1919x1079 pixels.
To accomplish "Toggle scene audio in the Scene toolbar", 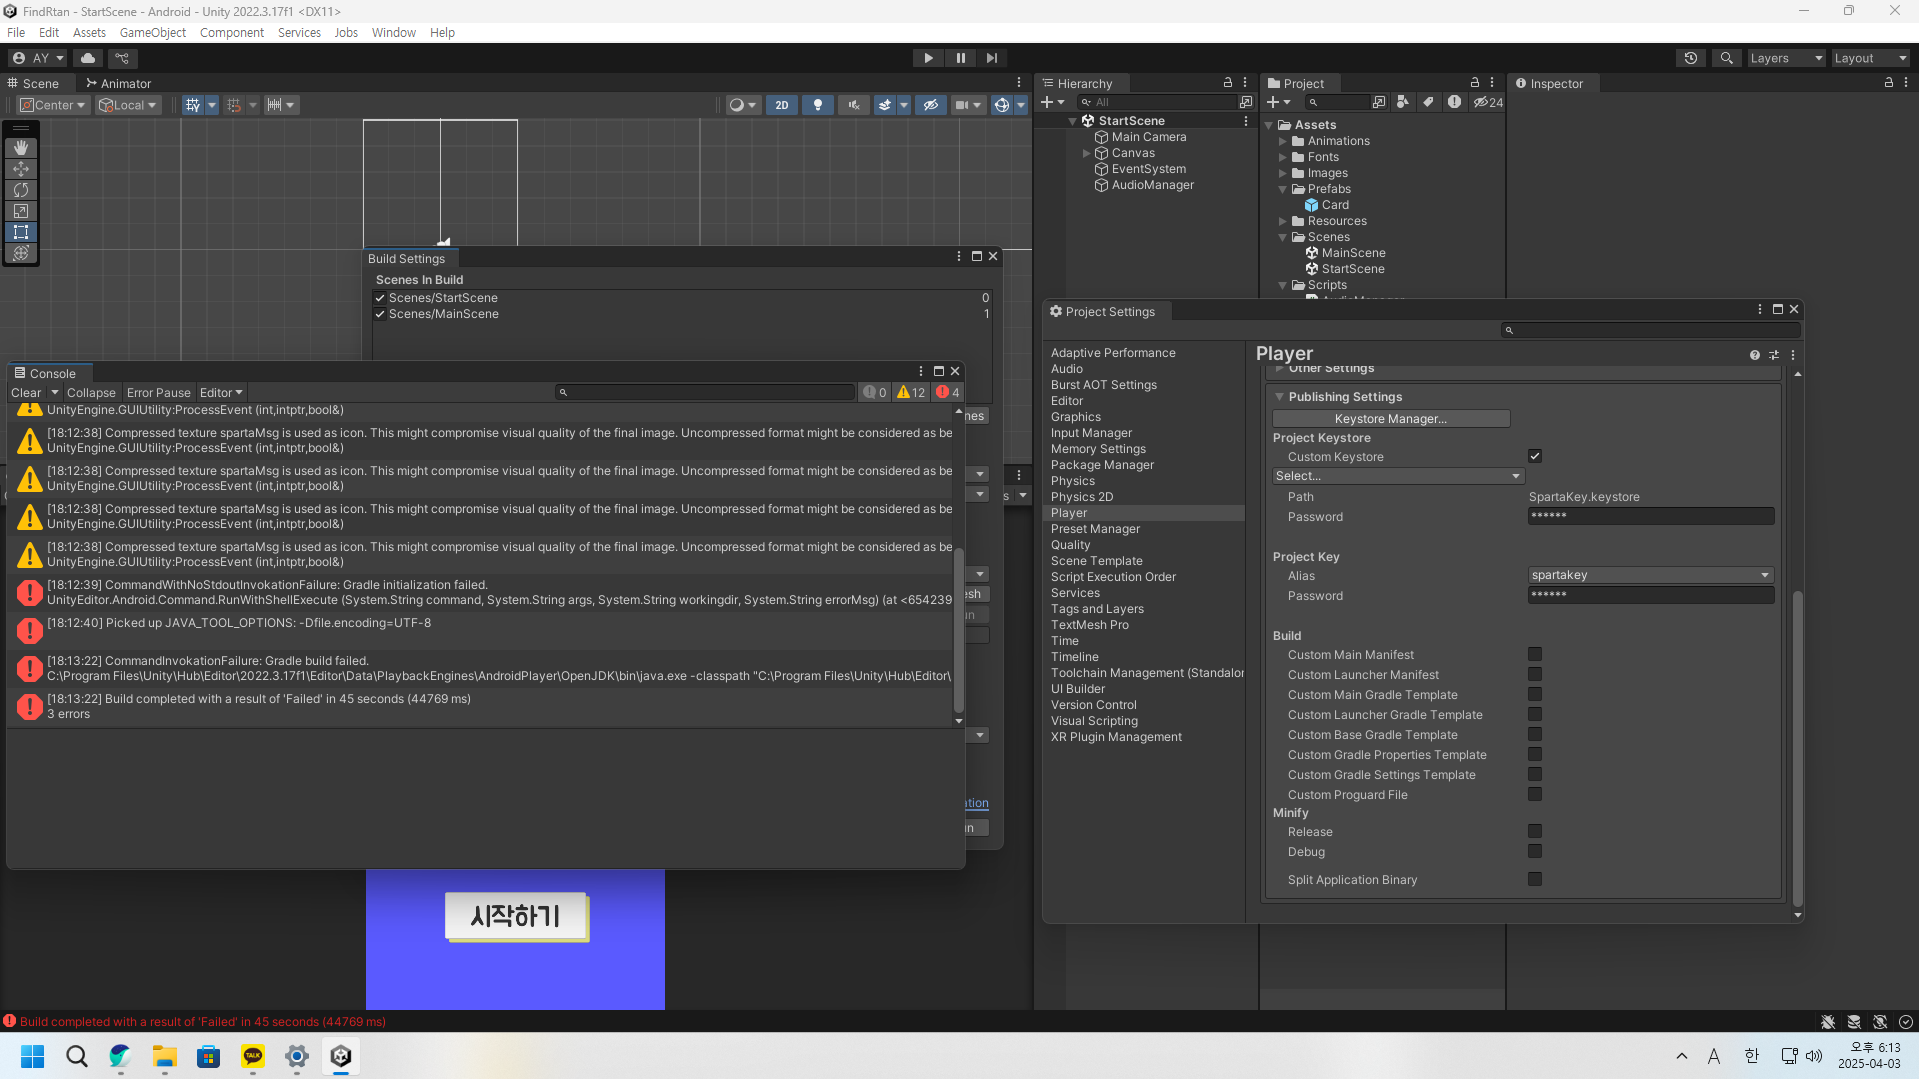I will point(854,105).
